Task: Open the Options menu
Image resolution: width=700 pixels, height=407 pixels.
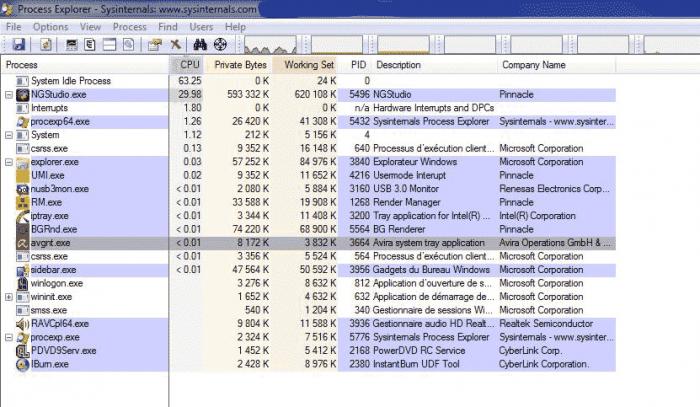Action: pos(50,27)
